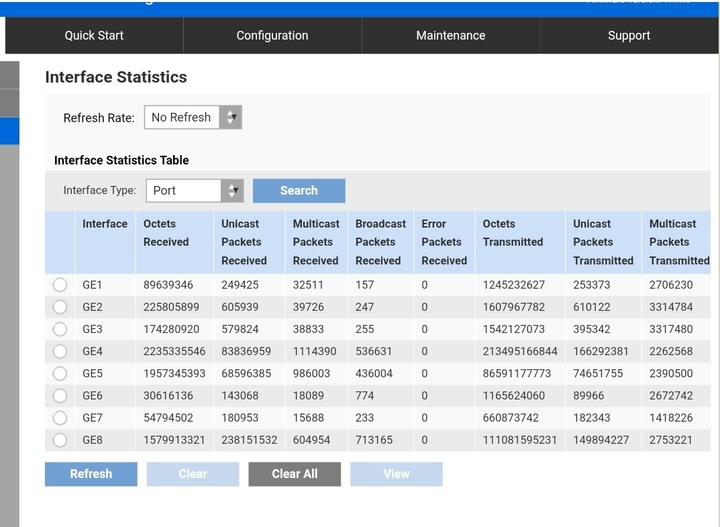Click multicast received value 32511
Screen dimensions: 720x527
308,285
